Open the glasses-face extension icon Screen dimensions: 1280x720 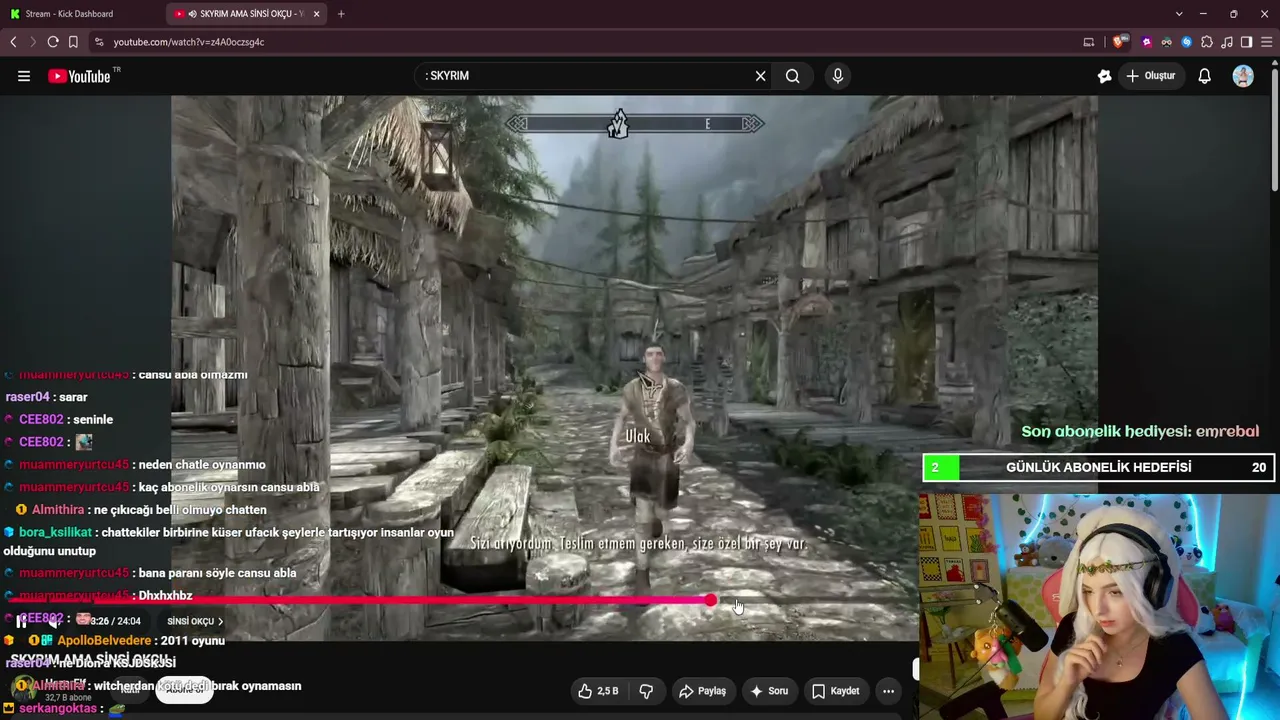tap(1167, 42)
